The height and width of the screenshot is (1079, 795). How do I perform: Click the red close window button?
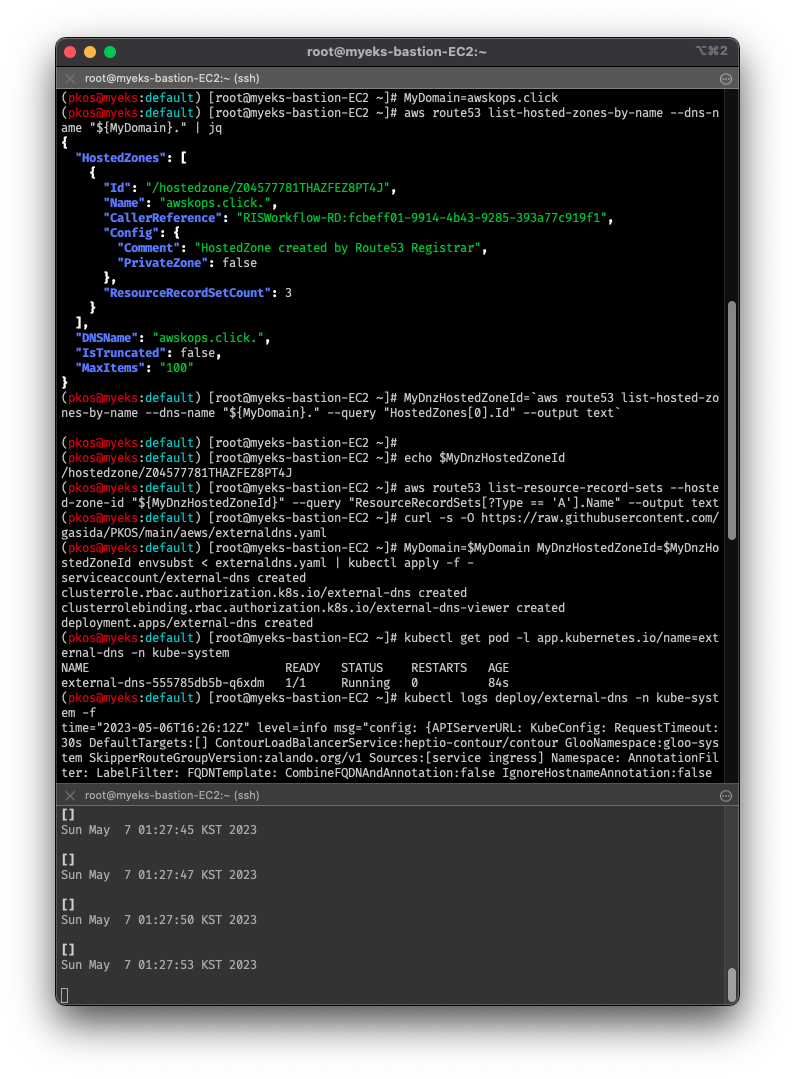coord(70,52)
